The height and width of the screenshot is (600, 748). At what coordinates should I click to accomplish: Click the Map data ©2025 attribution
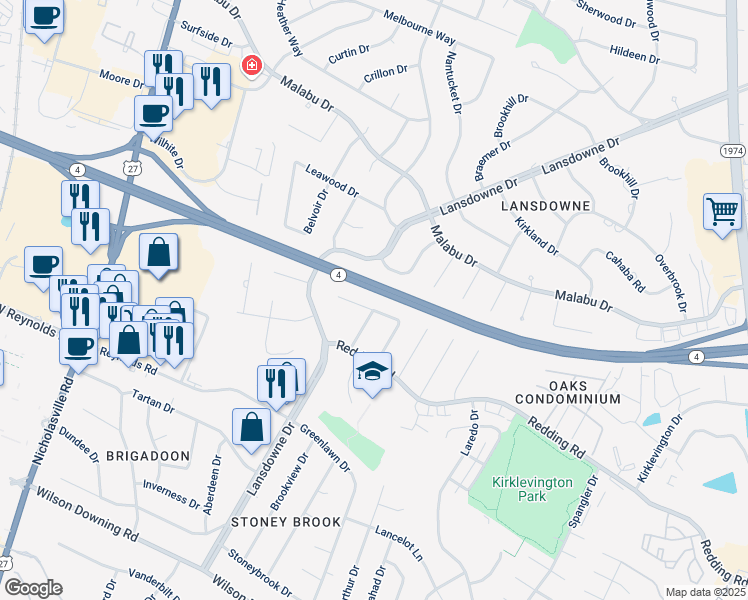pyautogui.click(x=705, y=592)
